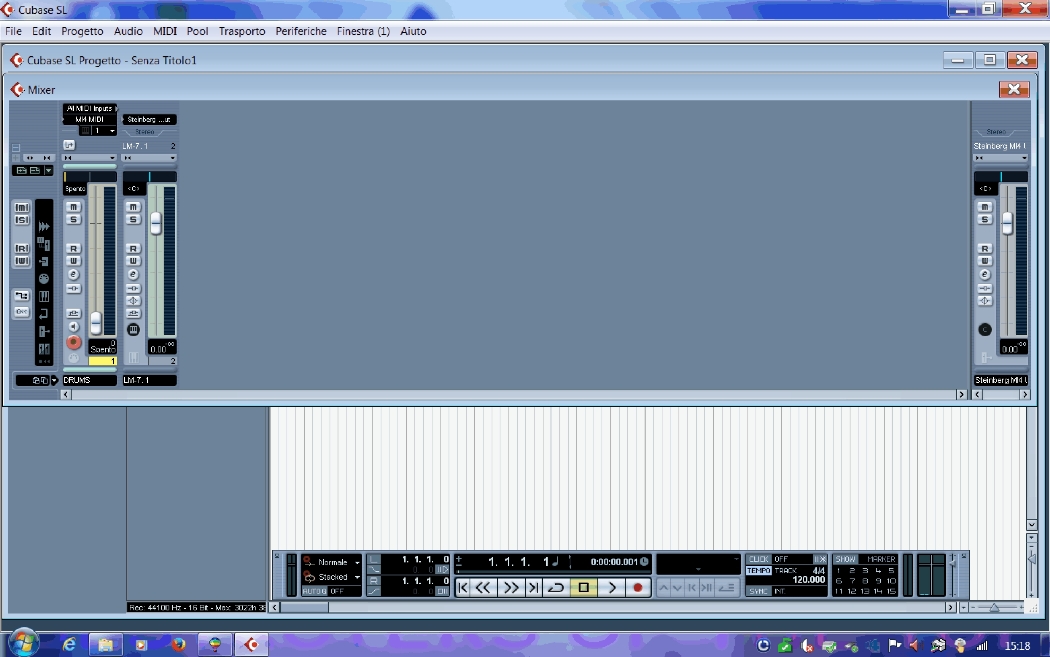This screenshot has height=657, width=1050.
Task: Click master output volume fader handle
Action: coord(1007,223)
